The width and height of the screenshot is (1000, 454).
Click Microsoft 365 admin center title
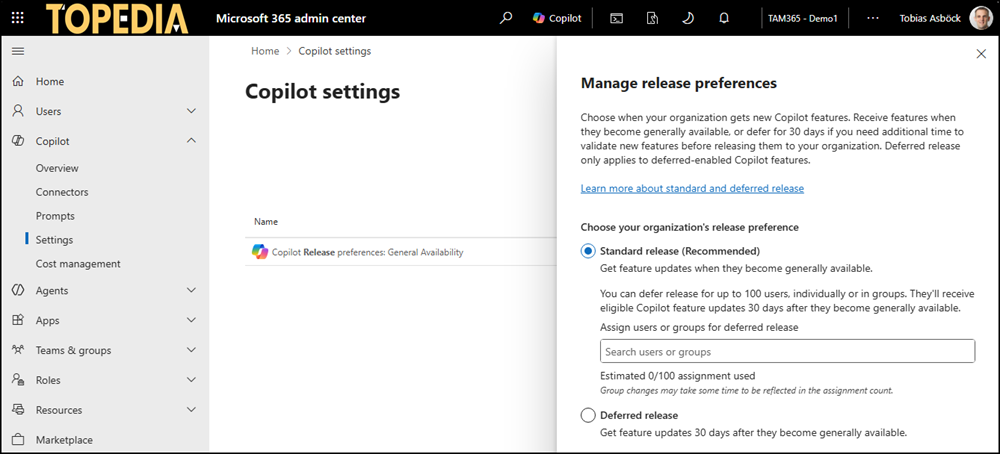291,18
